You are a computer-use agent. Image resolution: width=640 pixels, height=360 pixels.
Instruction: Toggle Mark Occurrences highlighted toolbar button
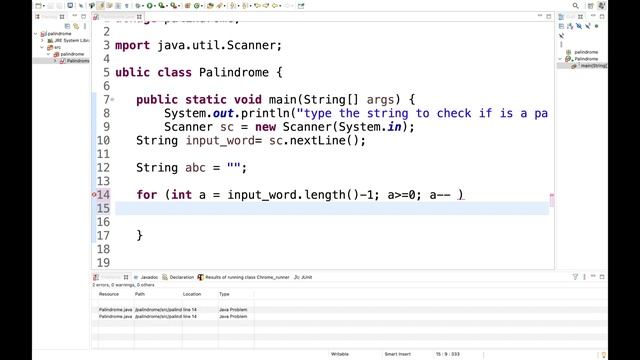coord(100,6)
